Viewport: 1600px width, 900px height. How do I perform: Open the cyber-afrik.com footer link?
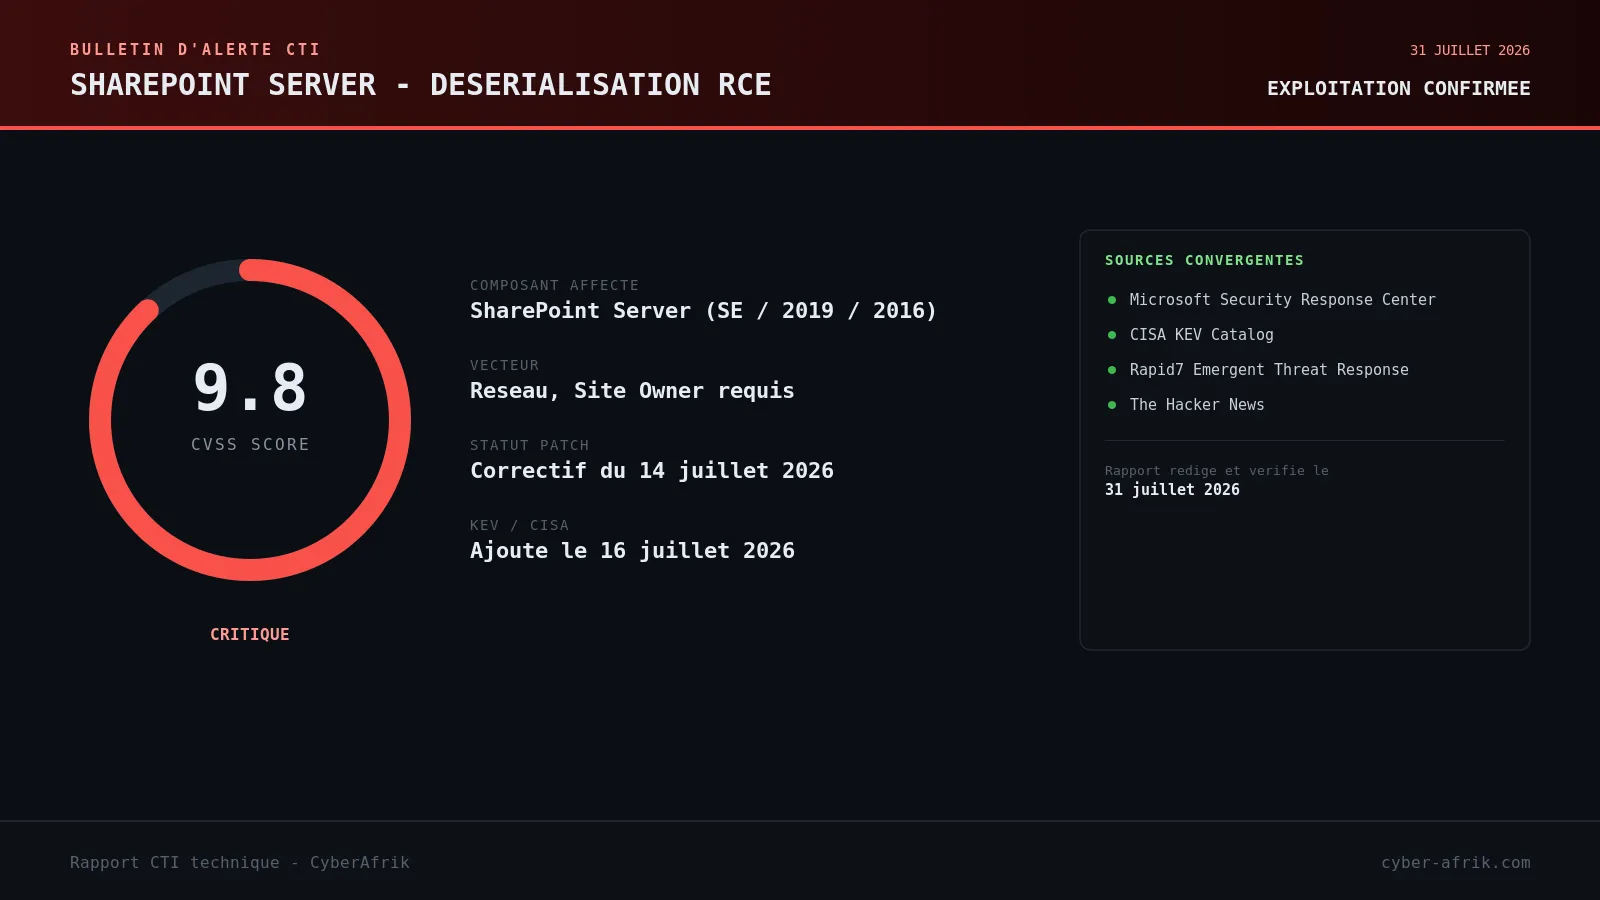click(1456, 862)
